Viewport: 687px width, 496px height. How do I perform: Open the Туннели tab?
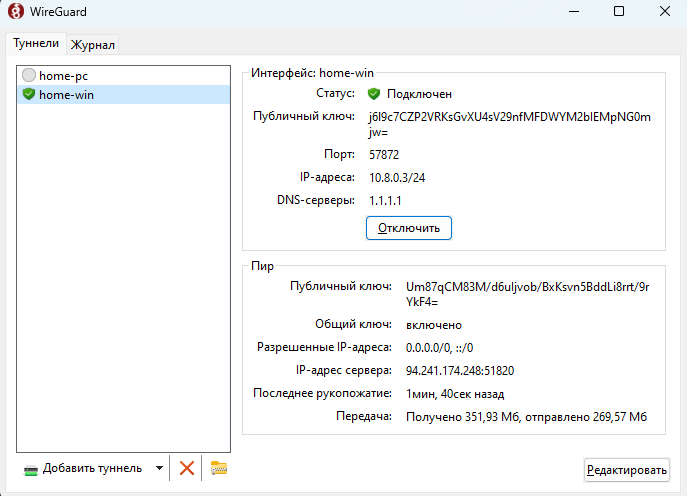coord(36,43)
